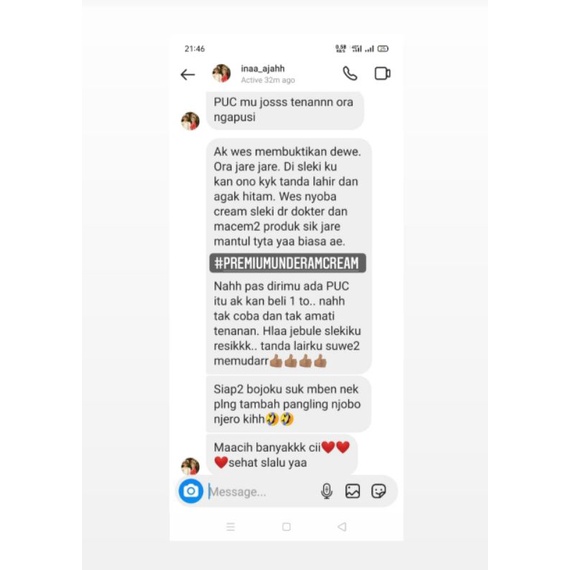Viewport: 570px width, 570px height.
Task: Open inaa_ajahh profile picture in header
Action: pyautogui.click(x=221, y=73)
